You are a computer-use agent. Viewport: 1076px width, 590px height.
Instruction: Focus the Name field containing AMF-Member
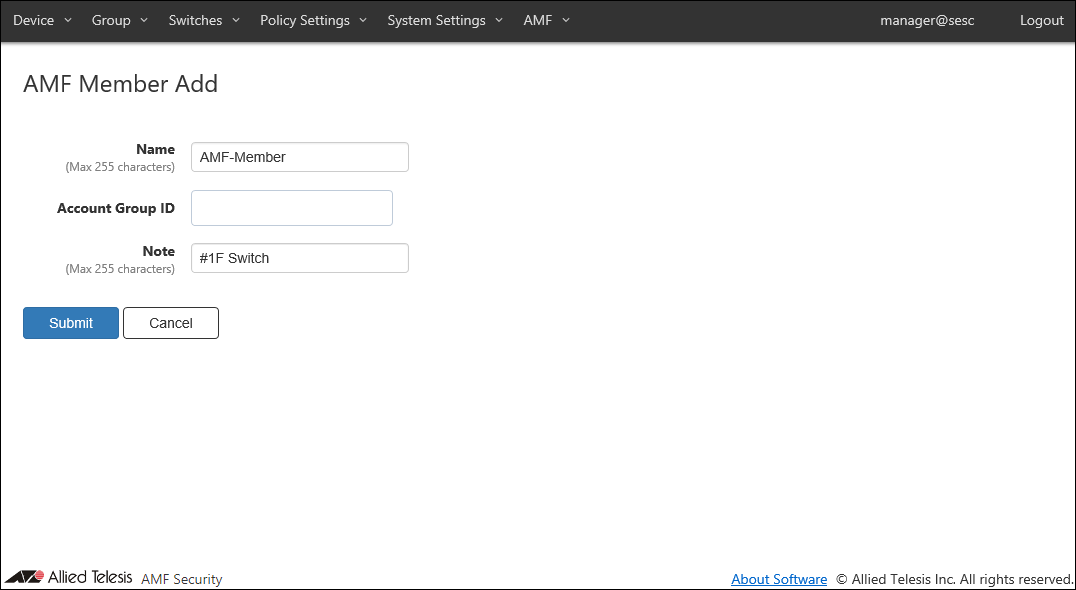pyautogui.click(x=300, y=157)
